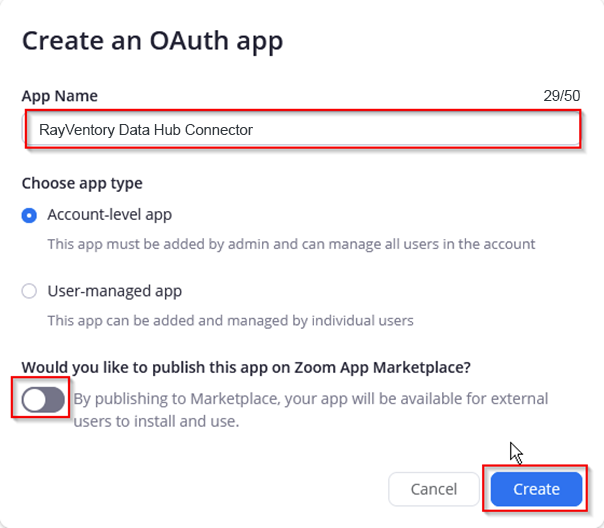This screenshot has width=604, height=528.
Task: Click the "User-managed app" option label
Action: (114, 291)
